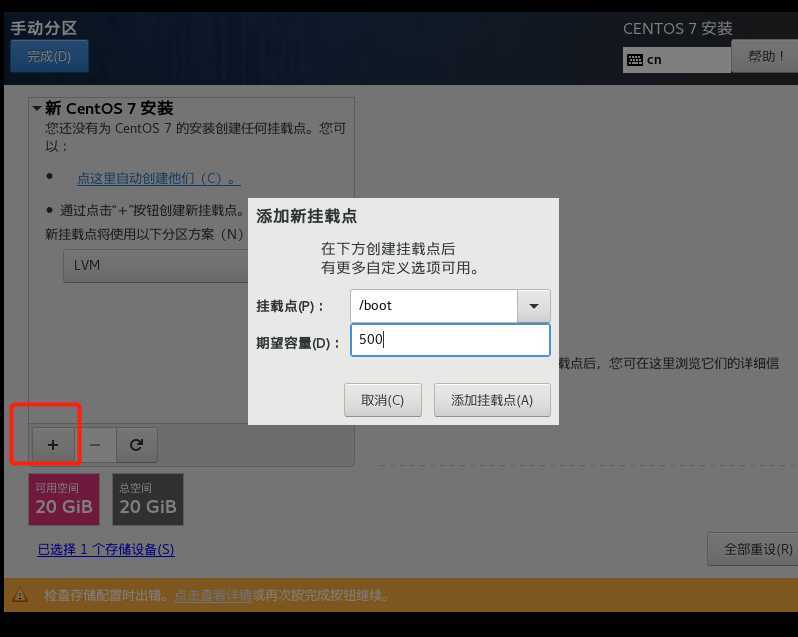Click the 可用空间 20 GiB available space box
This screenshot has width=798, height=637.
click(64, 499)
